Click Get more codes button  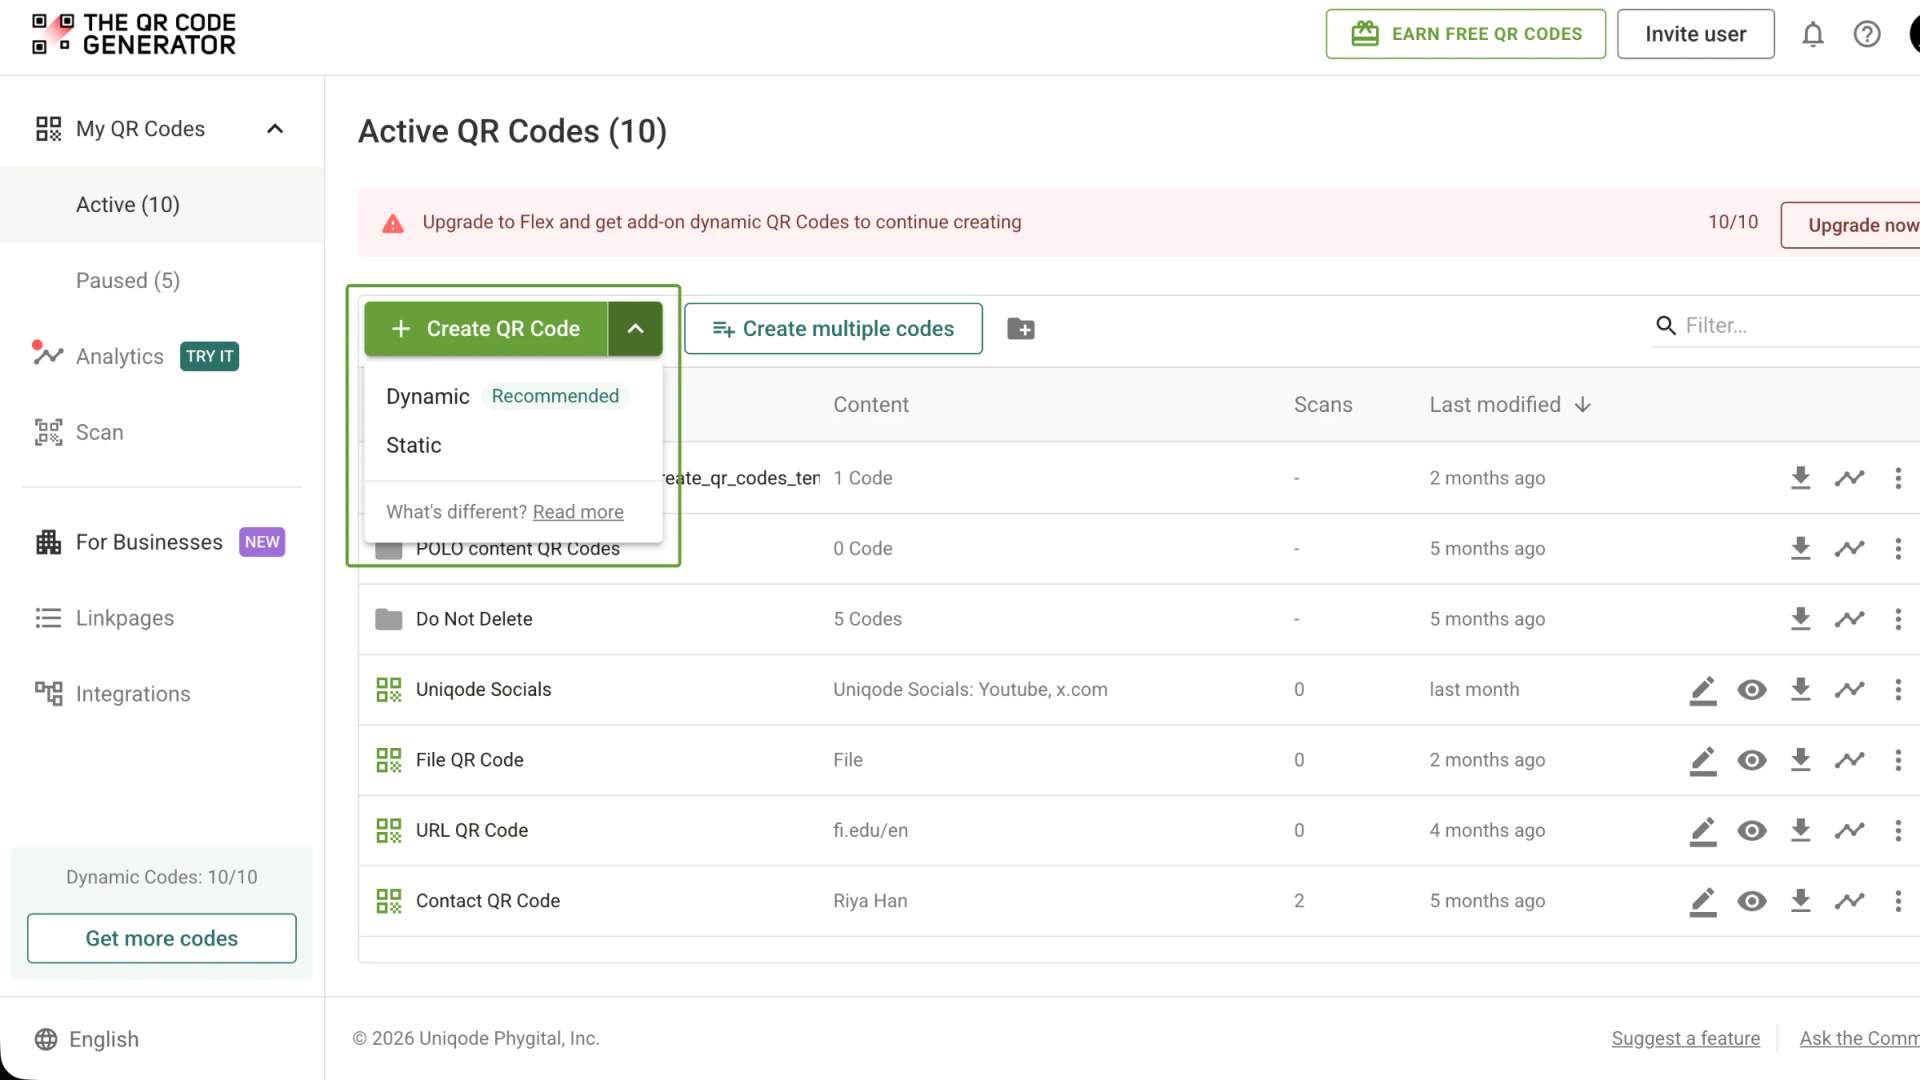(x=162, y=939)
